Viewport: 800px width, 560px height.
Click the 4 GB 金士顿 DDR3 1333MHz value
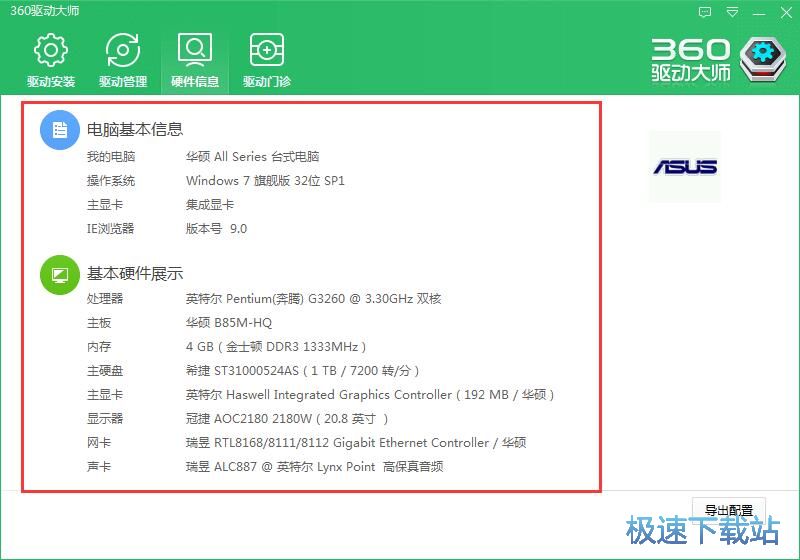point(276,347)
